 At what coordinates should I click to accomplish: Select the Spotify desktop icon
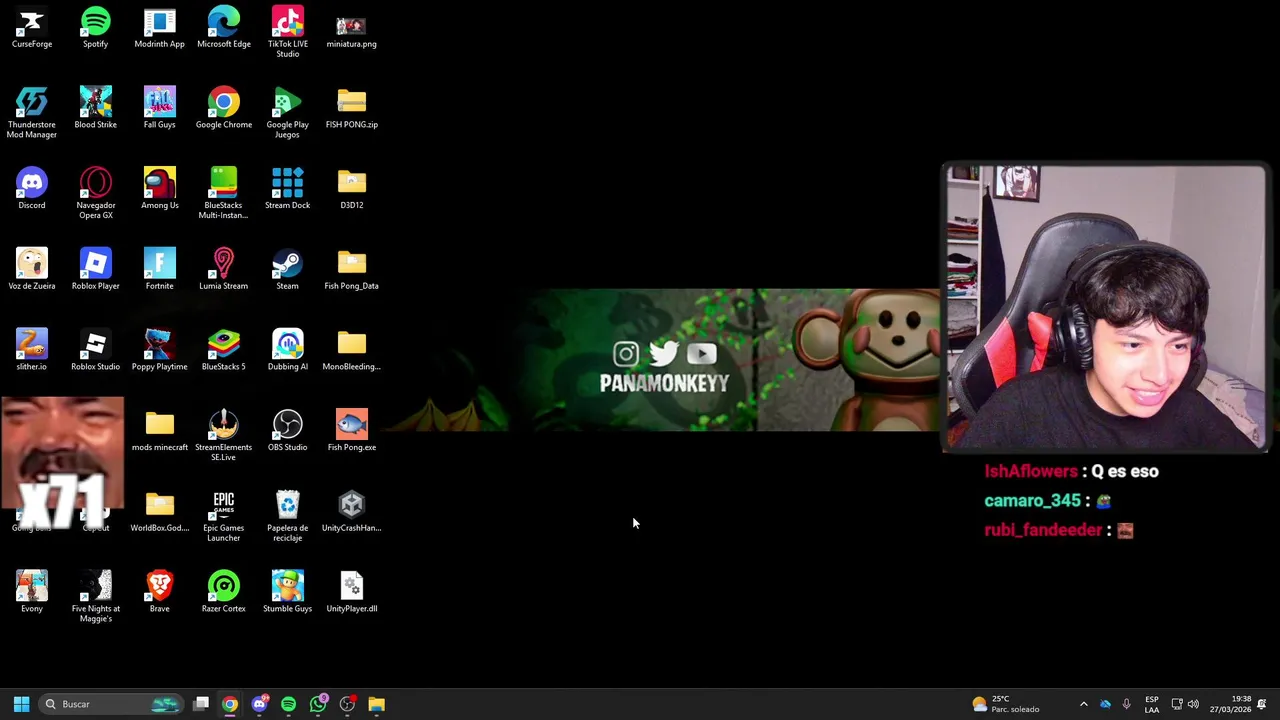tap(96, 29)
